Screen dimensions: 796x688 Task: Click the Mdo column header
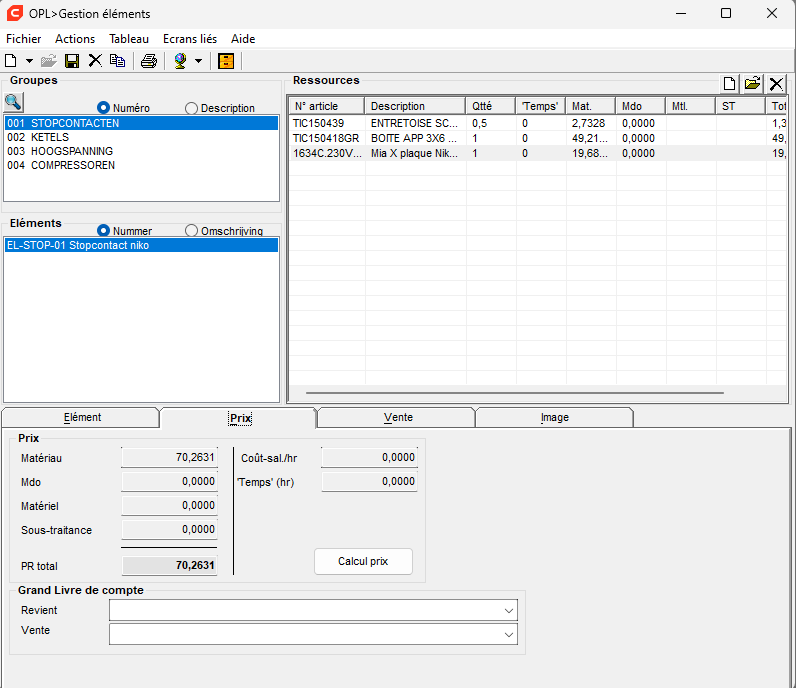coord(641,106)
